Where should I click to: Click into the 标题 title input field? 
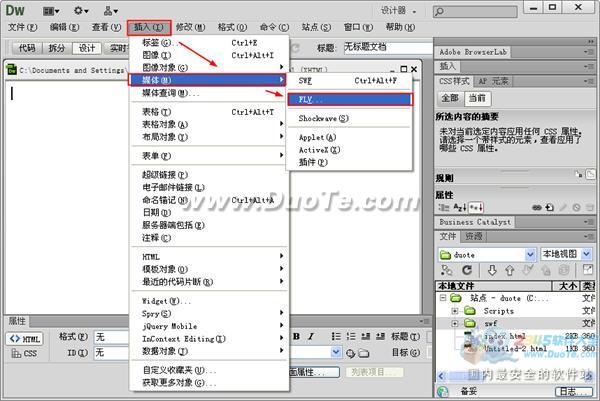click(x=388, y=47)
